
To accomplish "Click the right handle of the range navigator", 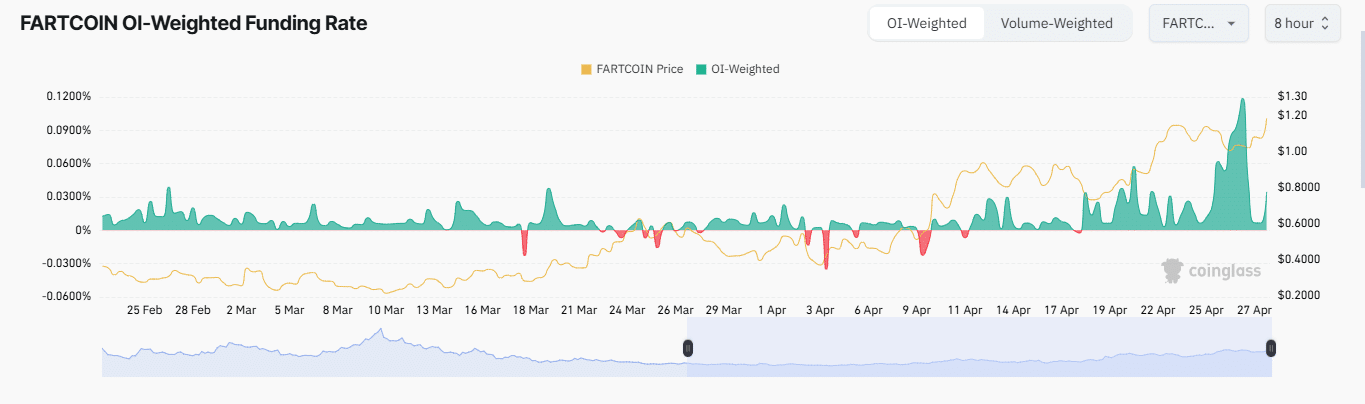I will (x=1271, y=348).
